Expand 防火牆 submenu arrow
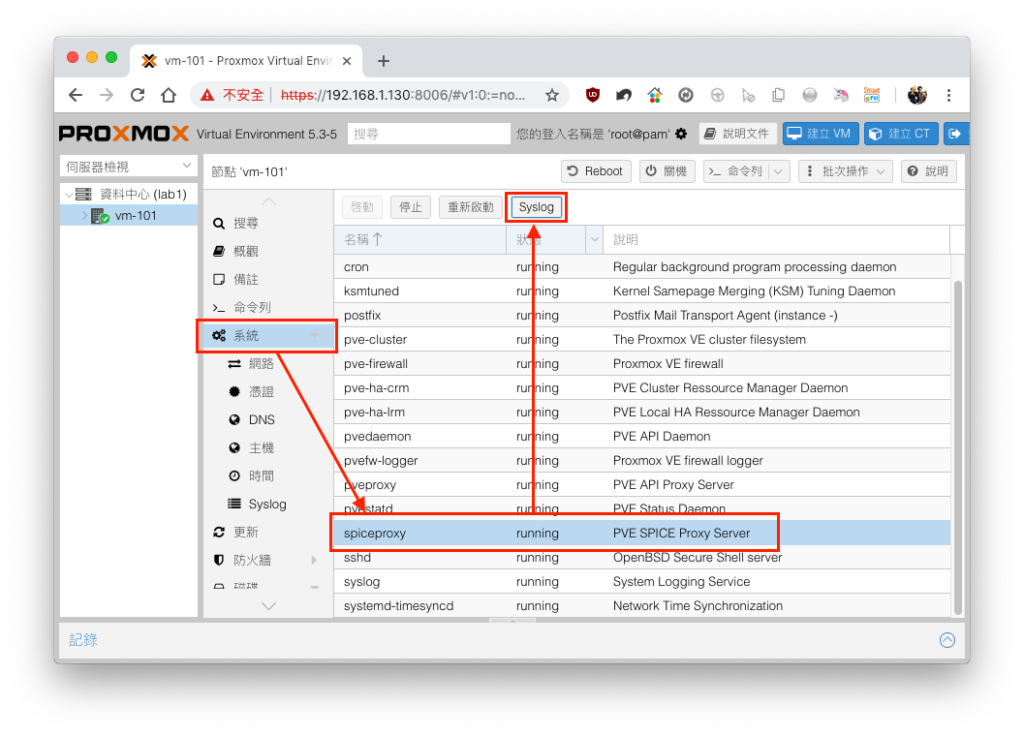 315,560
